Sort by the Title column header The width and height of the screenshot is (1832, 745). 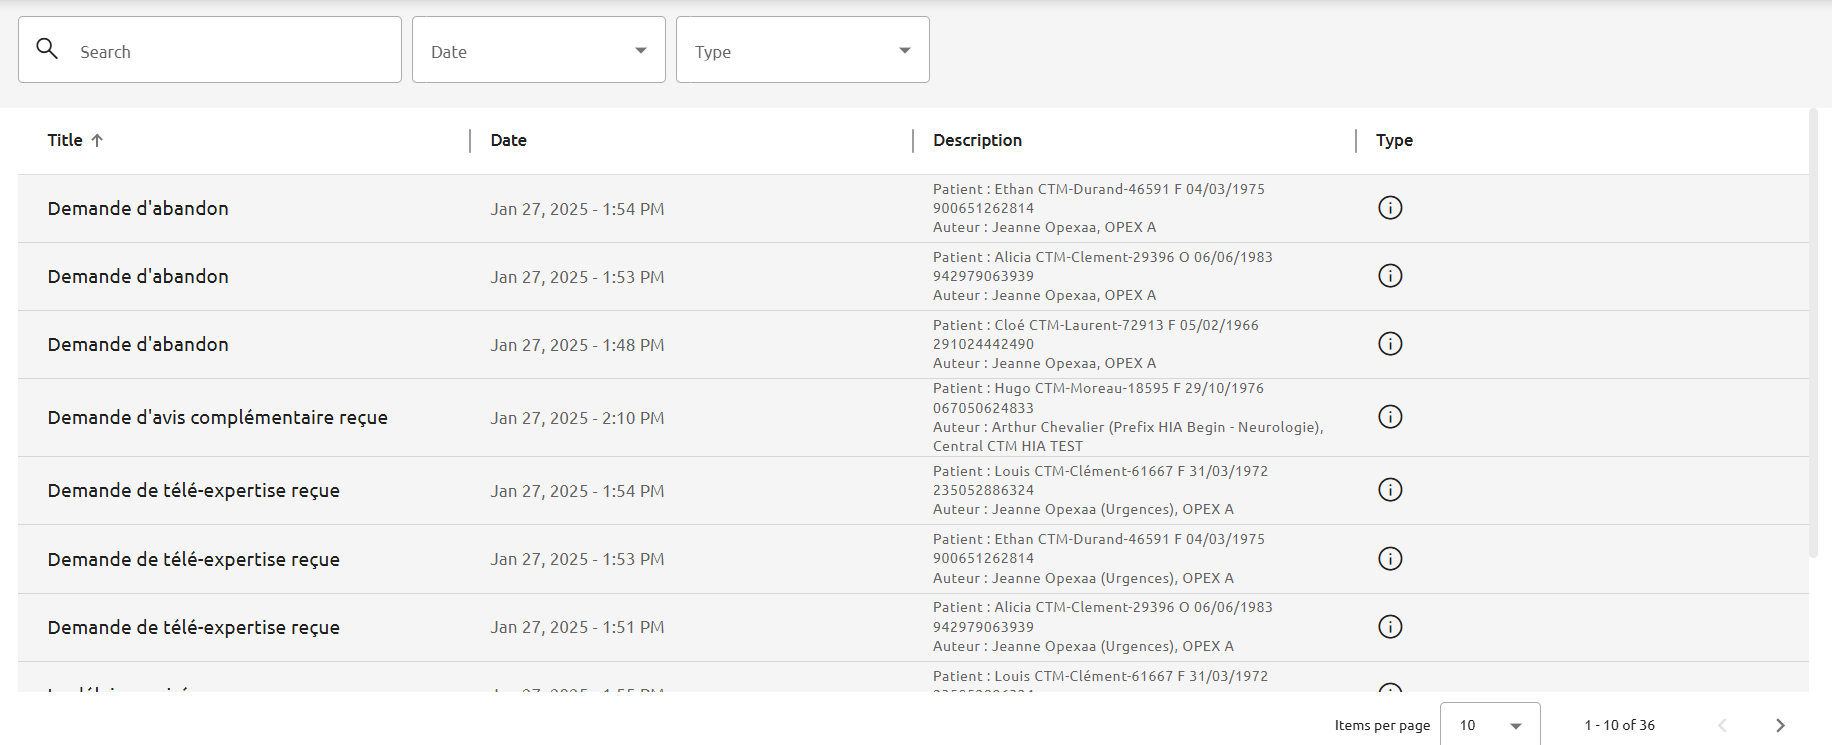click(x=65, y=140)
